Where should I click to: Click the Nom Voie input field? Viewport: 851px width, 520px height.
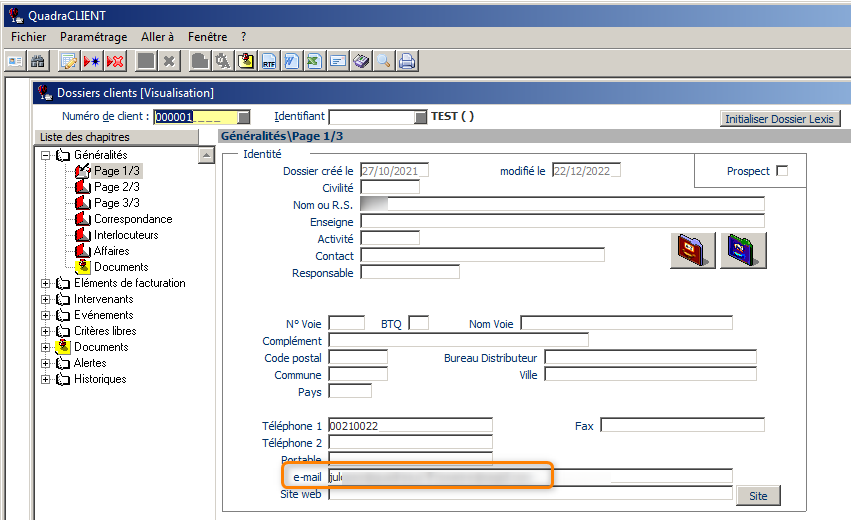626,323
